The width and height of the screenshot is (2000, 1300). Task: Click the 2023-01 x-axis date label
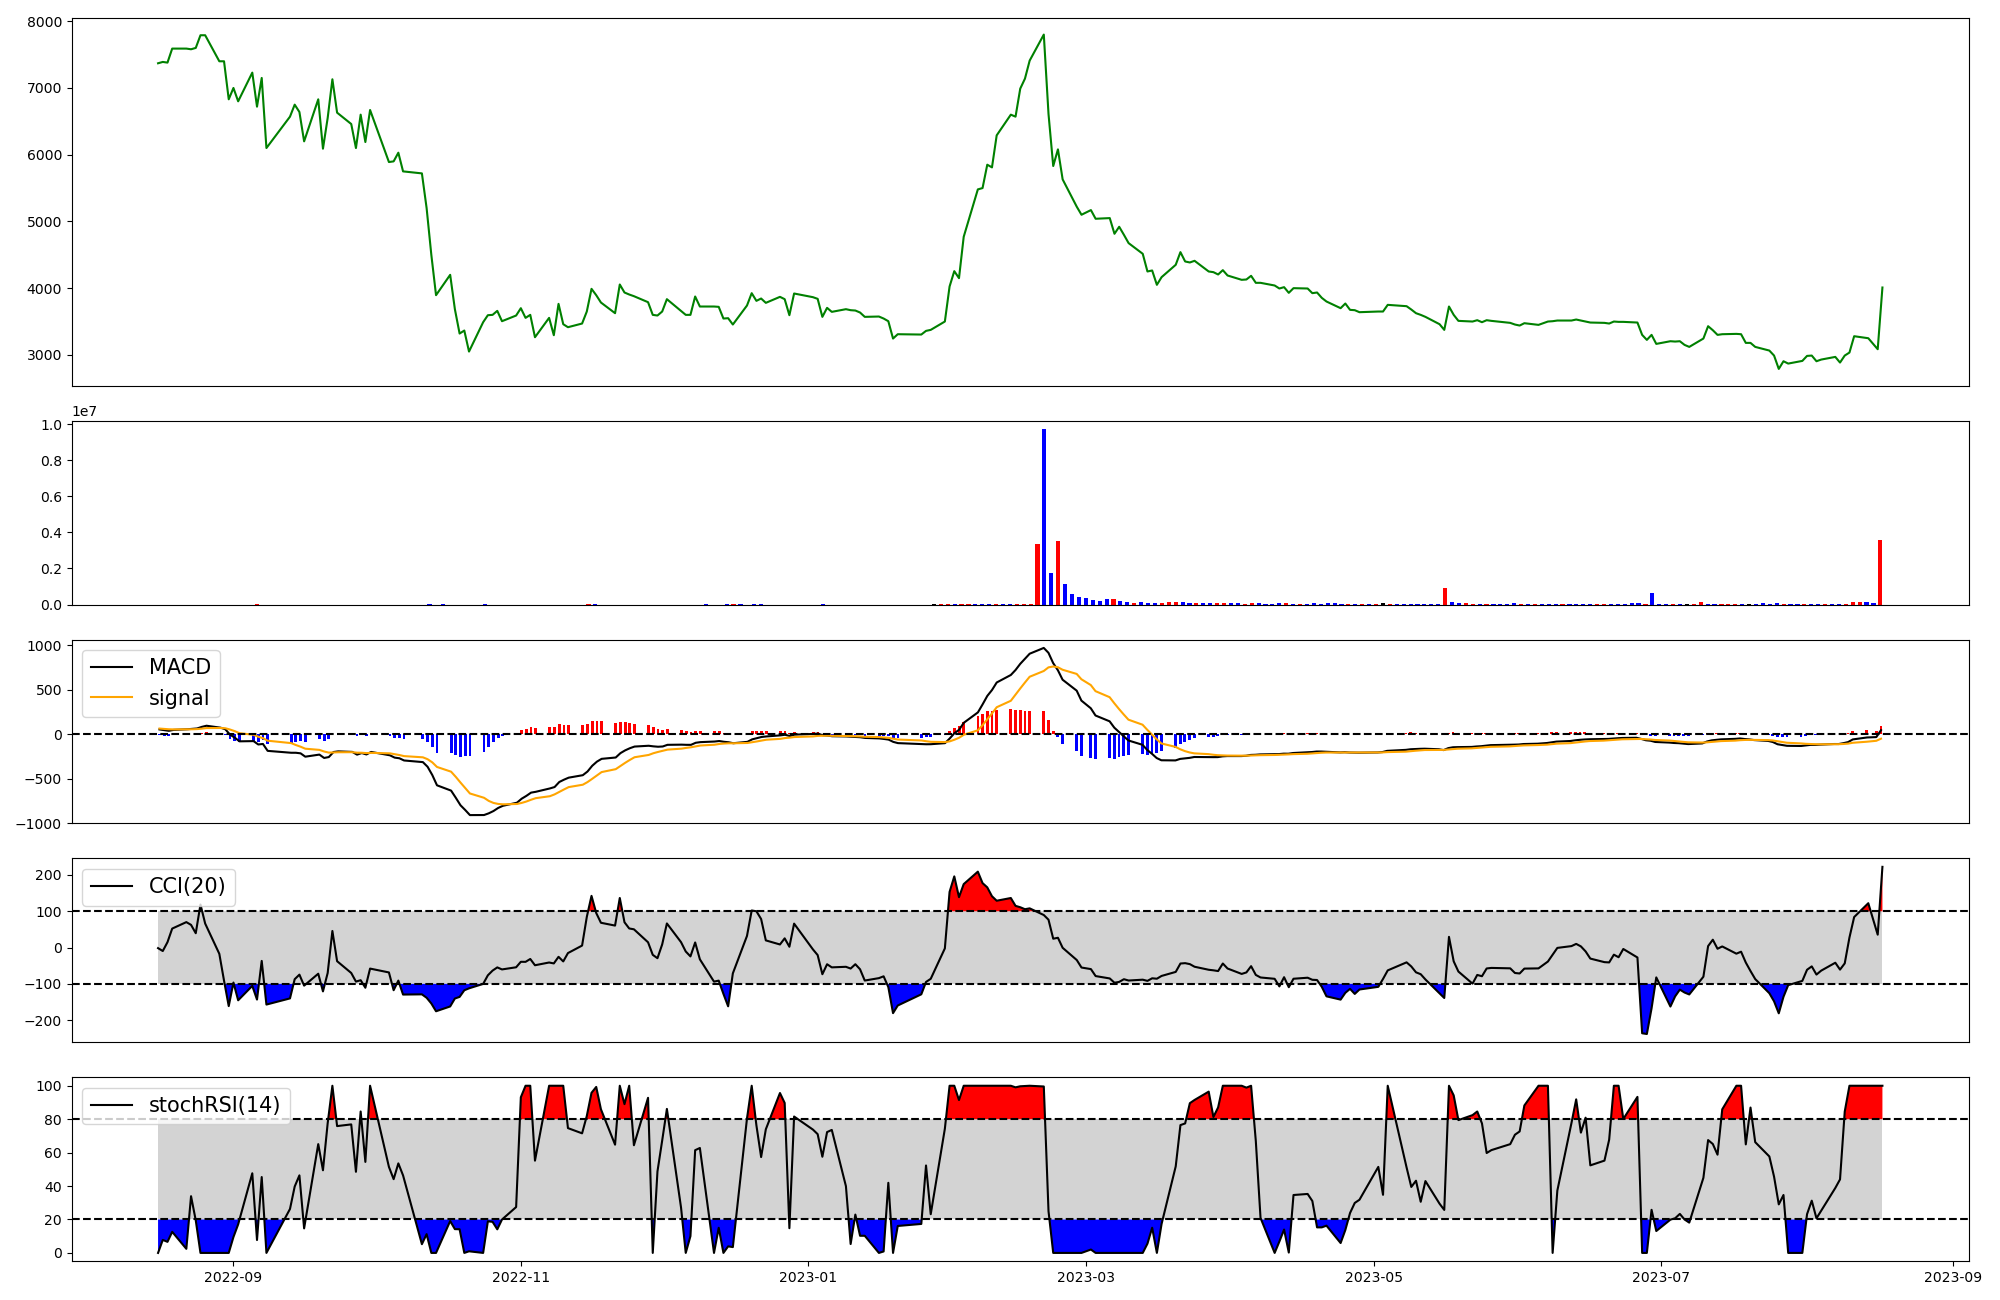[807, 1277]
